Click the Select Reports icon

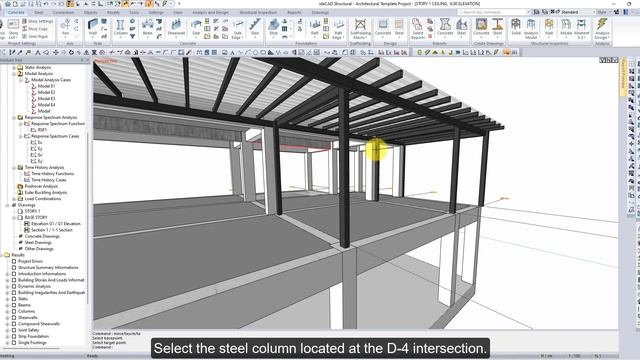[x=418, y=29]
